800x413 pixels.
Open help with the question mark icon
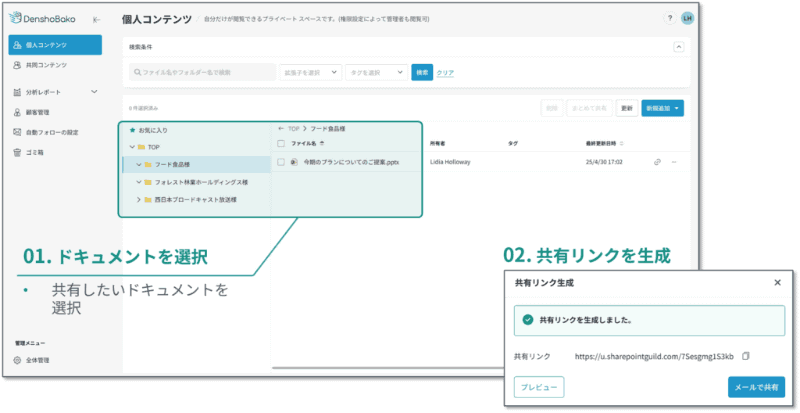pyautogui.click(x=669, y=18)
